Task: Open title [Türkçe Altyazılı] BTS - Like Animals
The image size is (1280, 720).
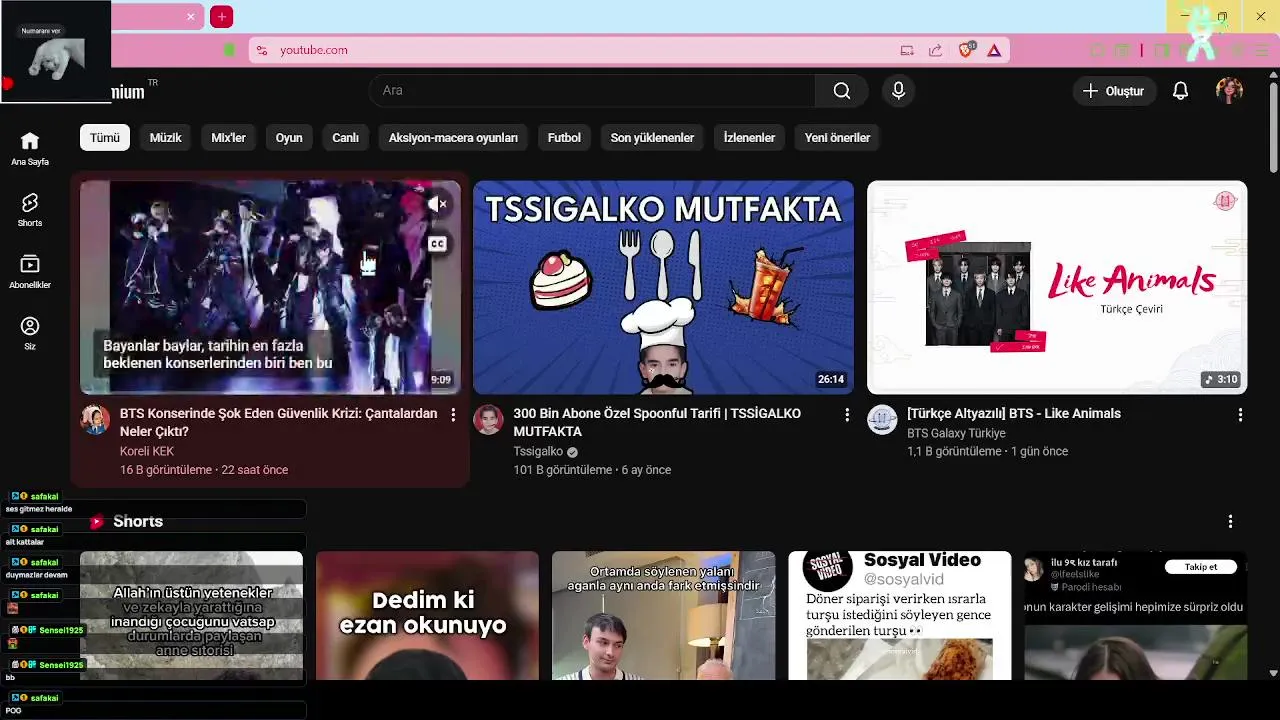Action: pos(1013,413)
